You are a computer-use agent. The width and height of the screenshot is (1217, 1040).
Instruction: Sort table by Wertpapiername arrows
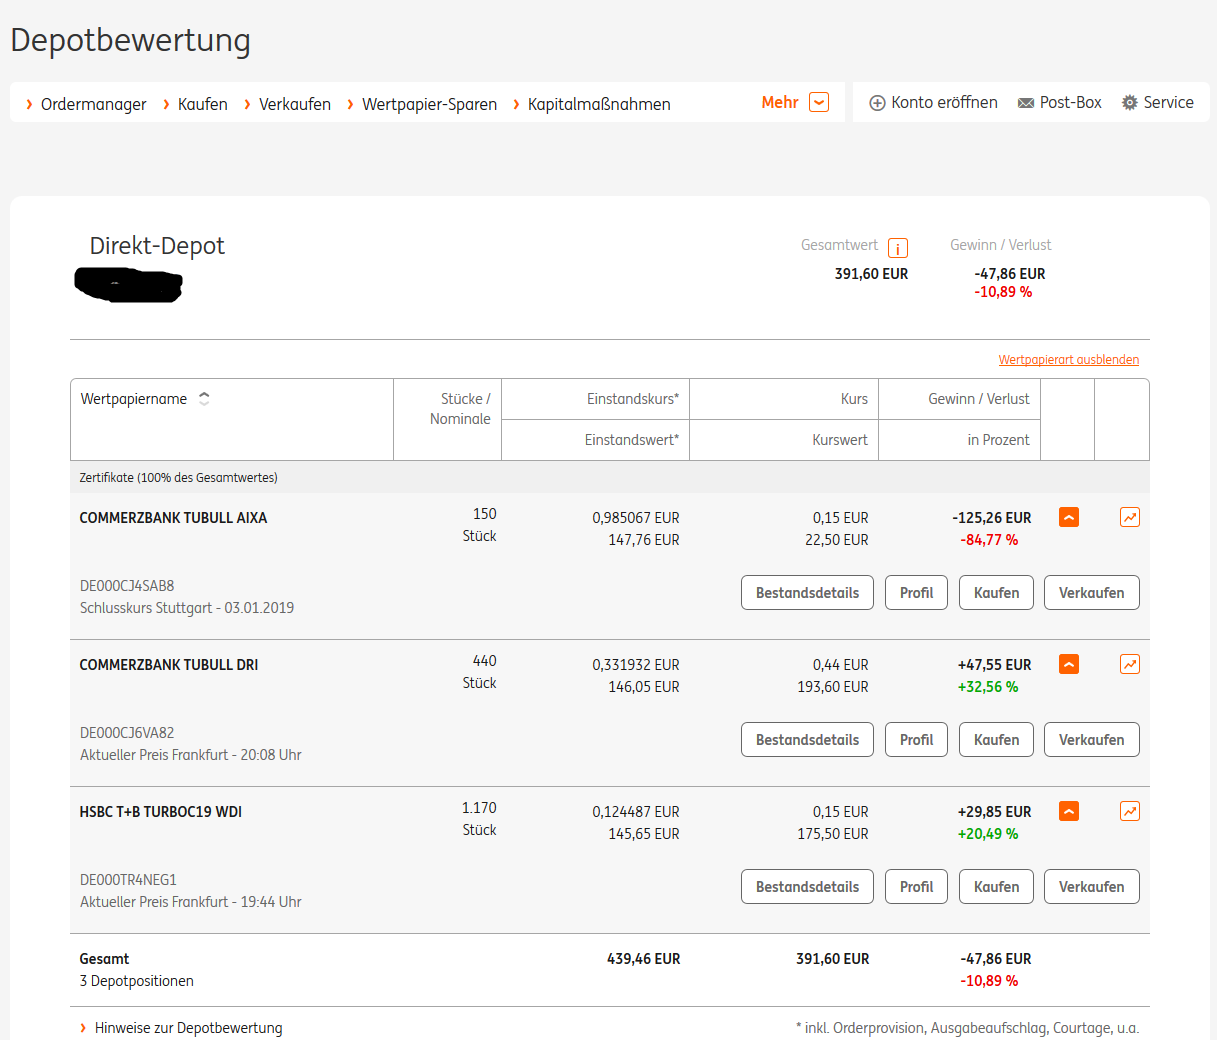(x=204, y=399)
